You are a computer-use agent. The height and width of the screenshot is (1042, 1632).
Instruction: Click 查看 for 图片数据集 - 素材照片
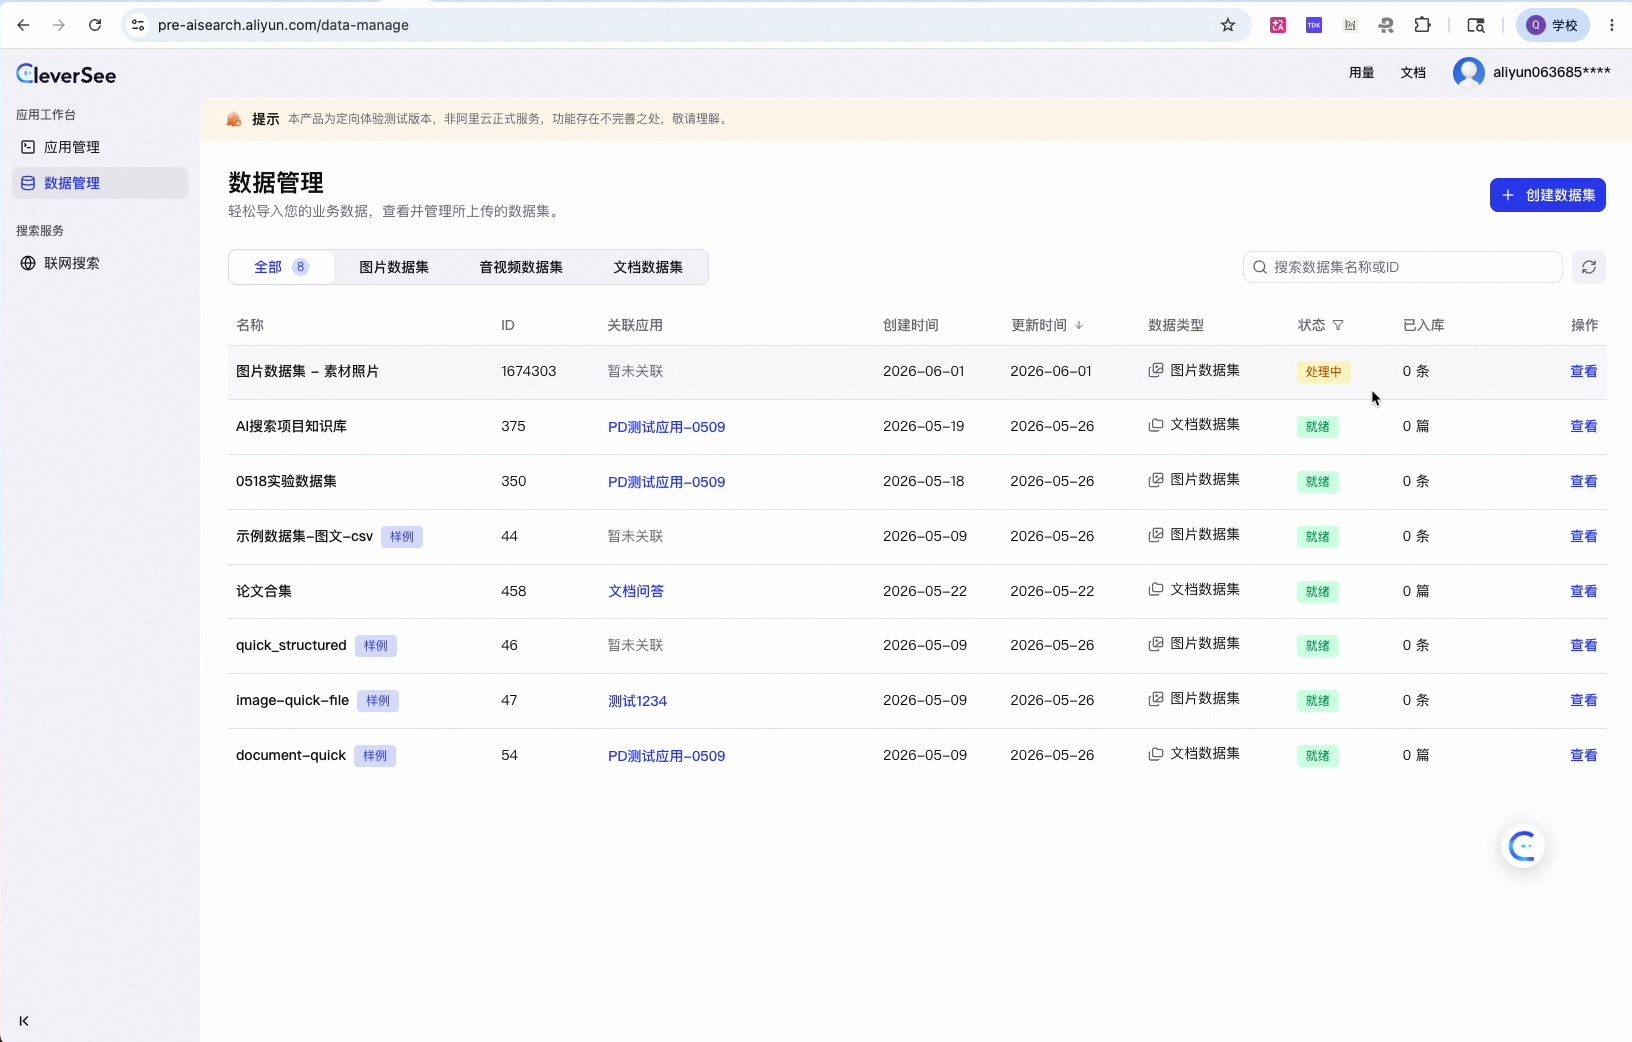click(x=1584, y=371)
